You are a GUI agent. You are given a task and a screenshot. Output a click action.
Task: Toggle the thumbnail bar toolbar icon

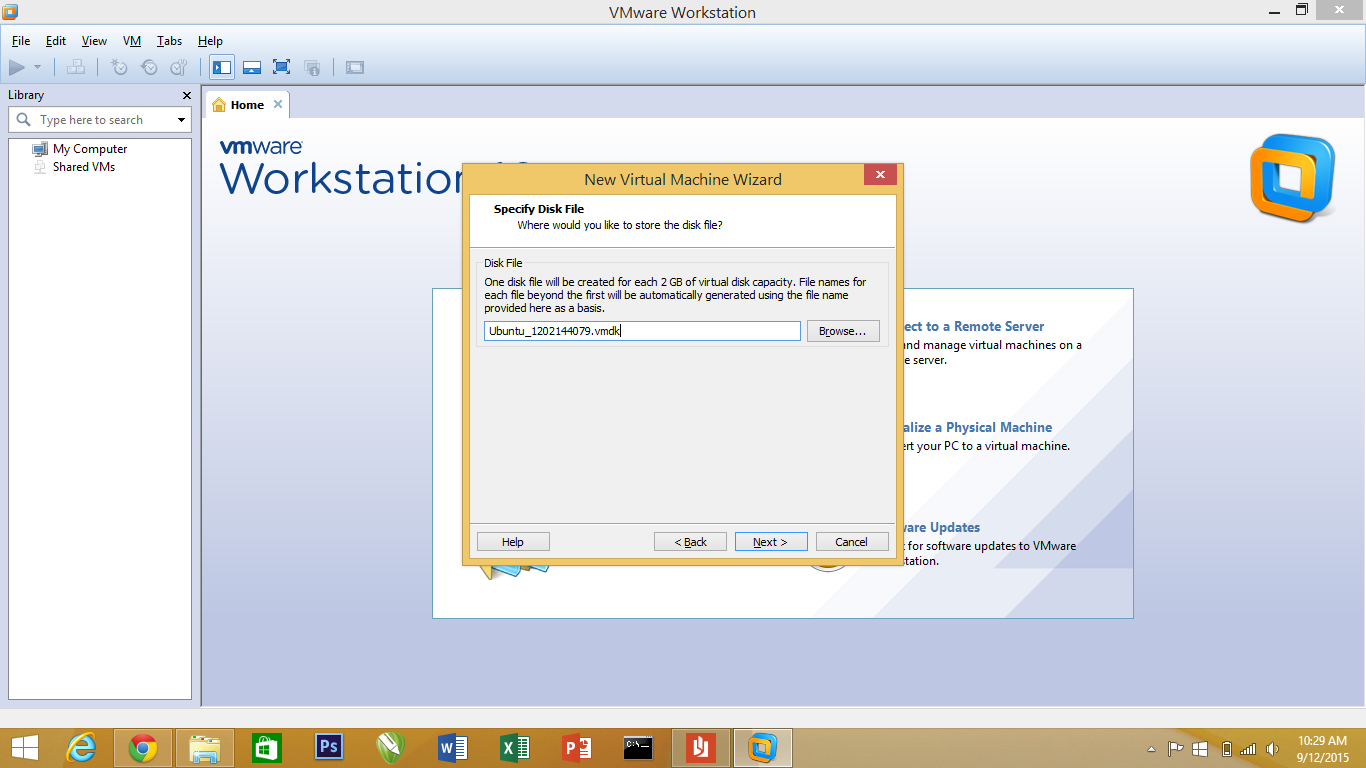pyautogui.click(x=252, y=67)
